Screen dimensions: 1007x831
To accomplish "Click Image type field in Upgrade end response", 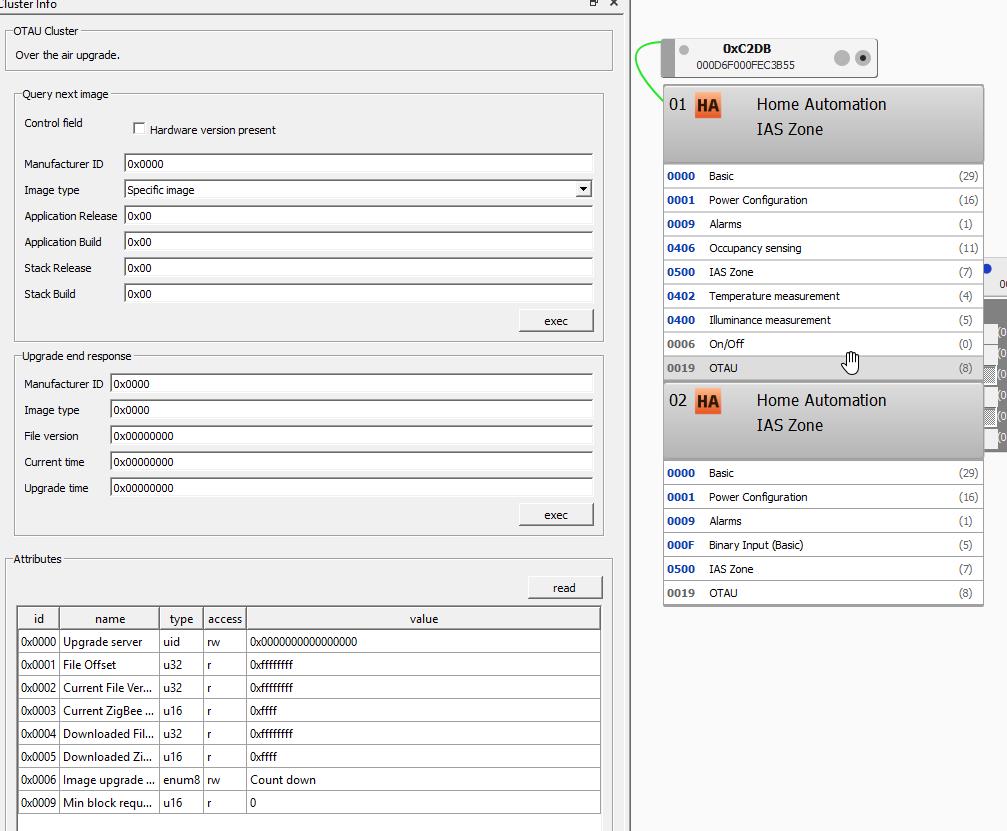I will click(x=351, y=410).
